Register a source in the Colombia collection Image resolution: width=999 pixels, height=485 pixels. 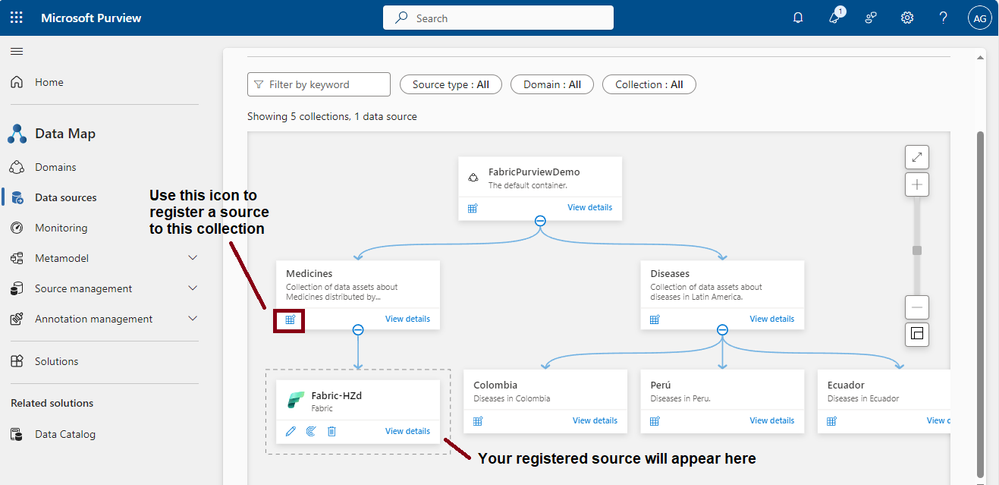click(x=478, y=421)
